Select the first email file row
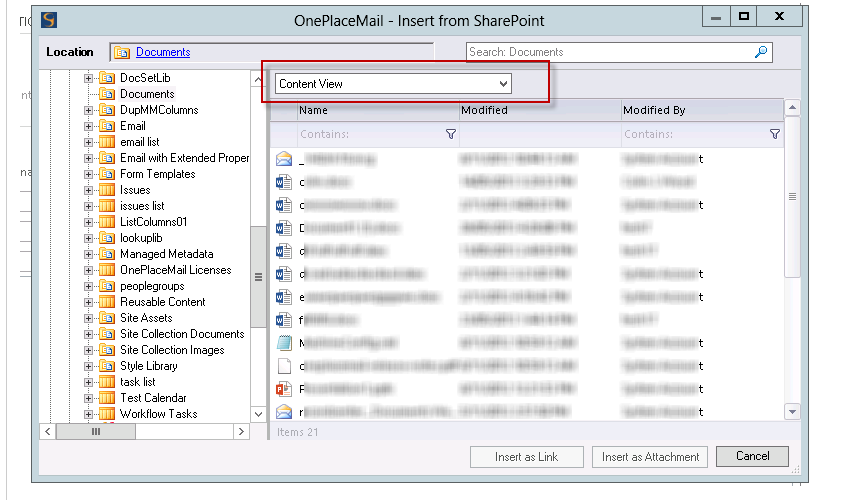Image resolution: width=850 pixels, height=500 pixels. pyautogui.click(x=527, y=159)
